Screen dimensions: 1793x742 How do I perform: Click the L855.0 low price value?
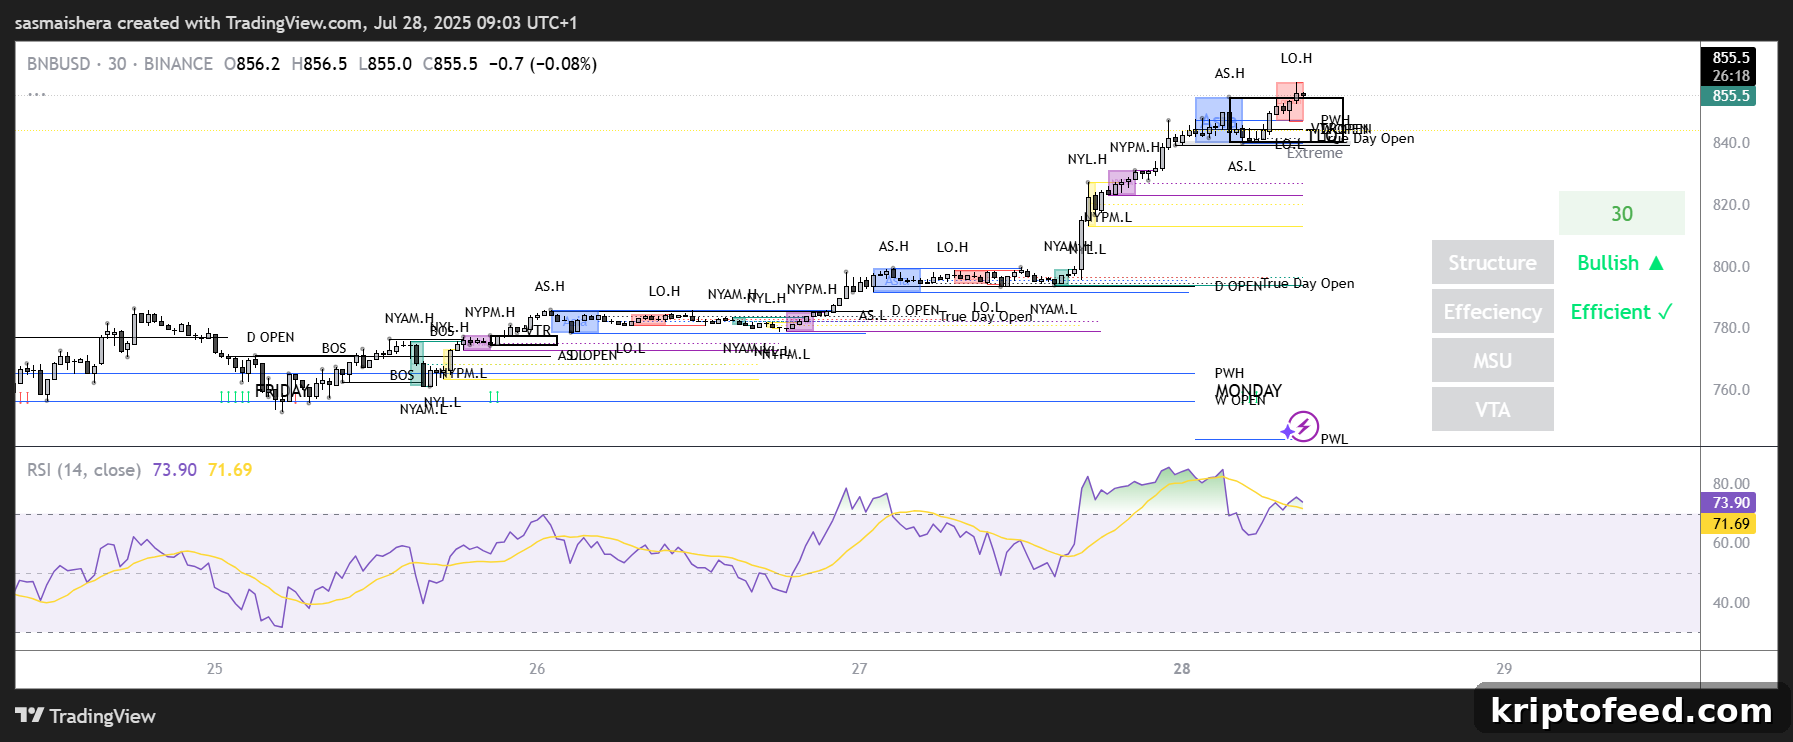pos(385,64)
